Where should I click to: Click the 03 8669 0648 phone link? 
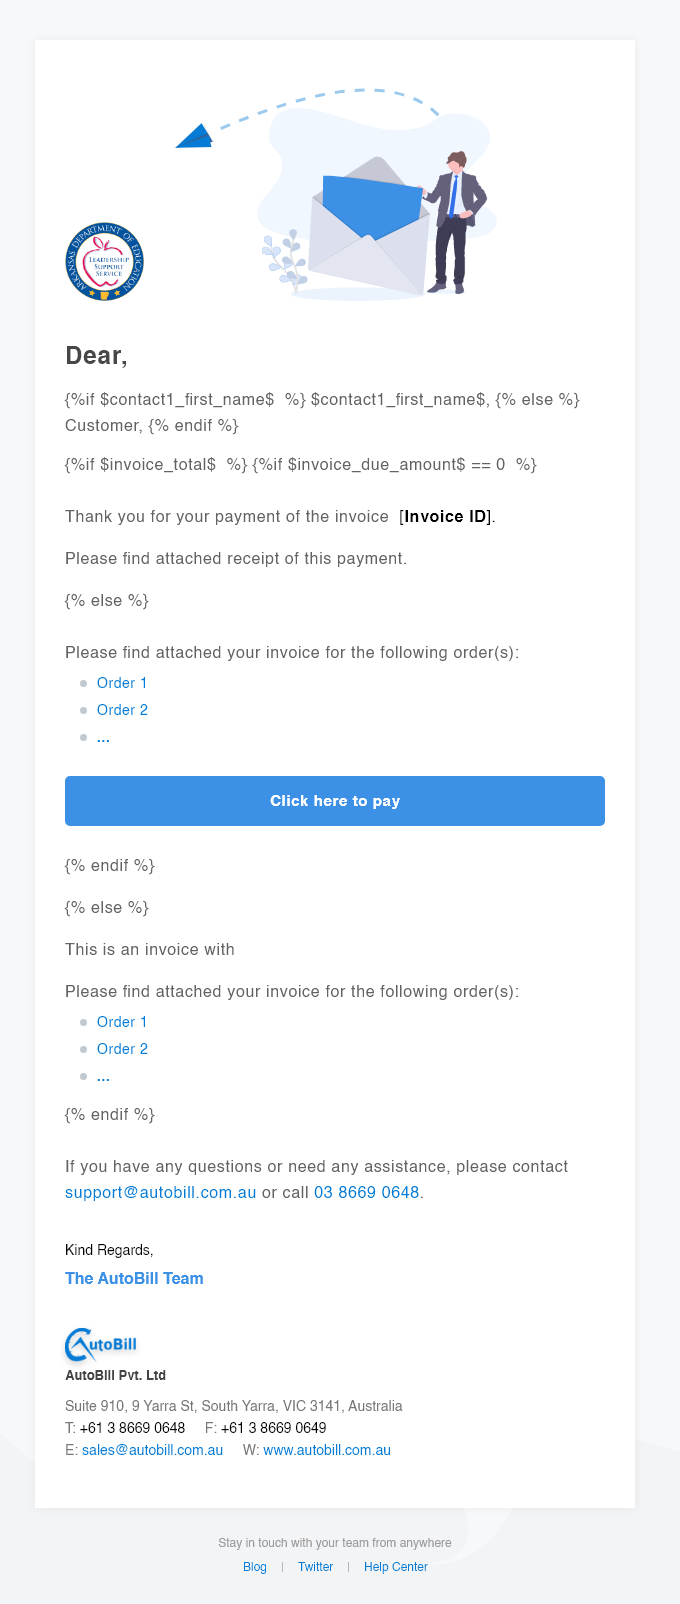(x=366, y=1193)
